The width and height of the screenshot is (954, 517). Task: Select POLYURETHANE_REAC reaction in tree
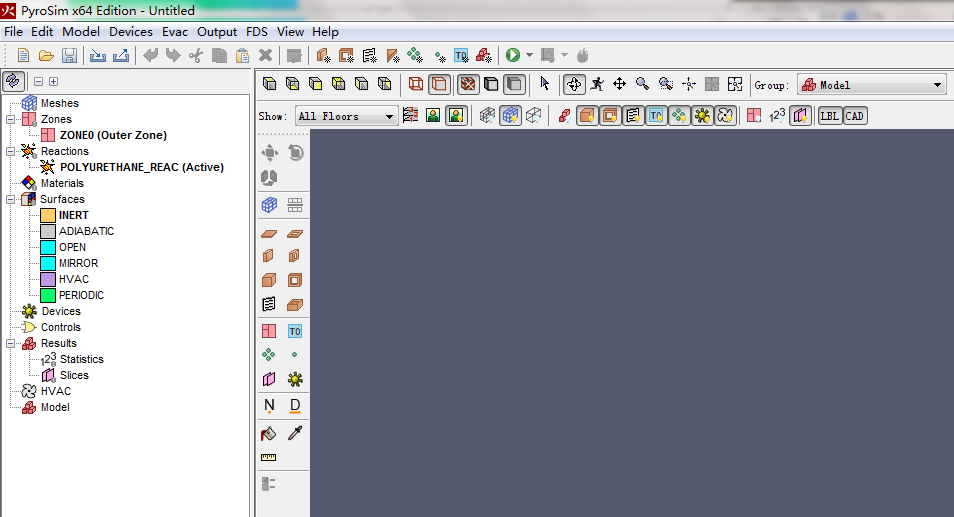coord(141,167)
